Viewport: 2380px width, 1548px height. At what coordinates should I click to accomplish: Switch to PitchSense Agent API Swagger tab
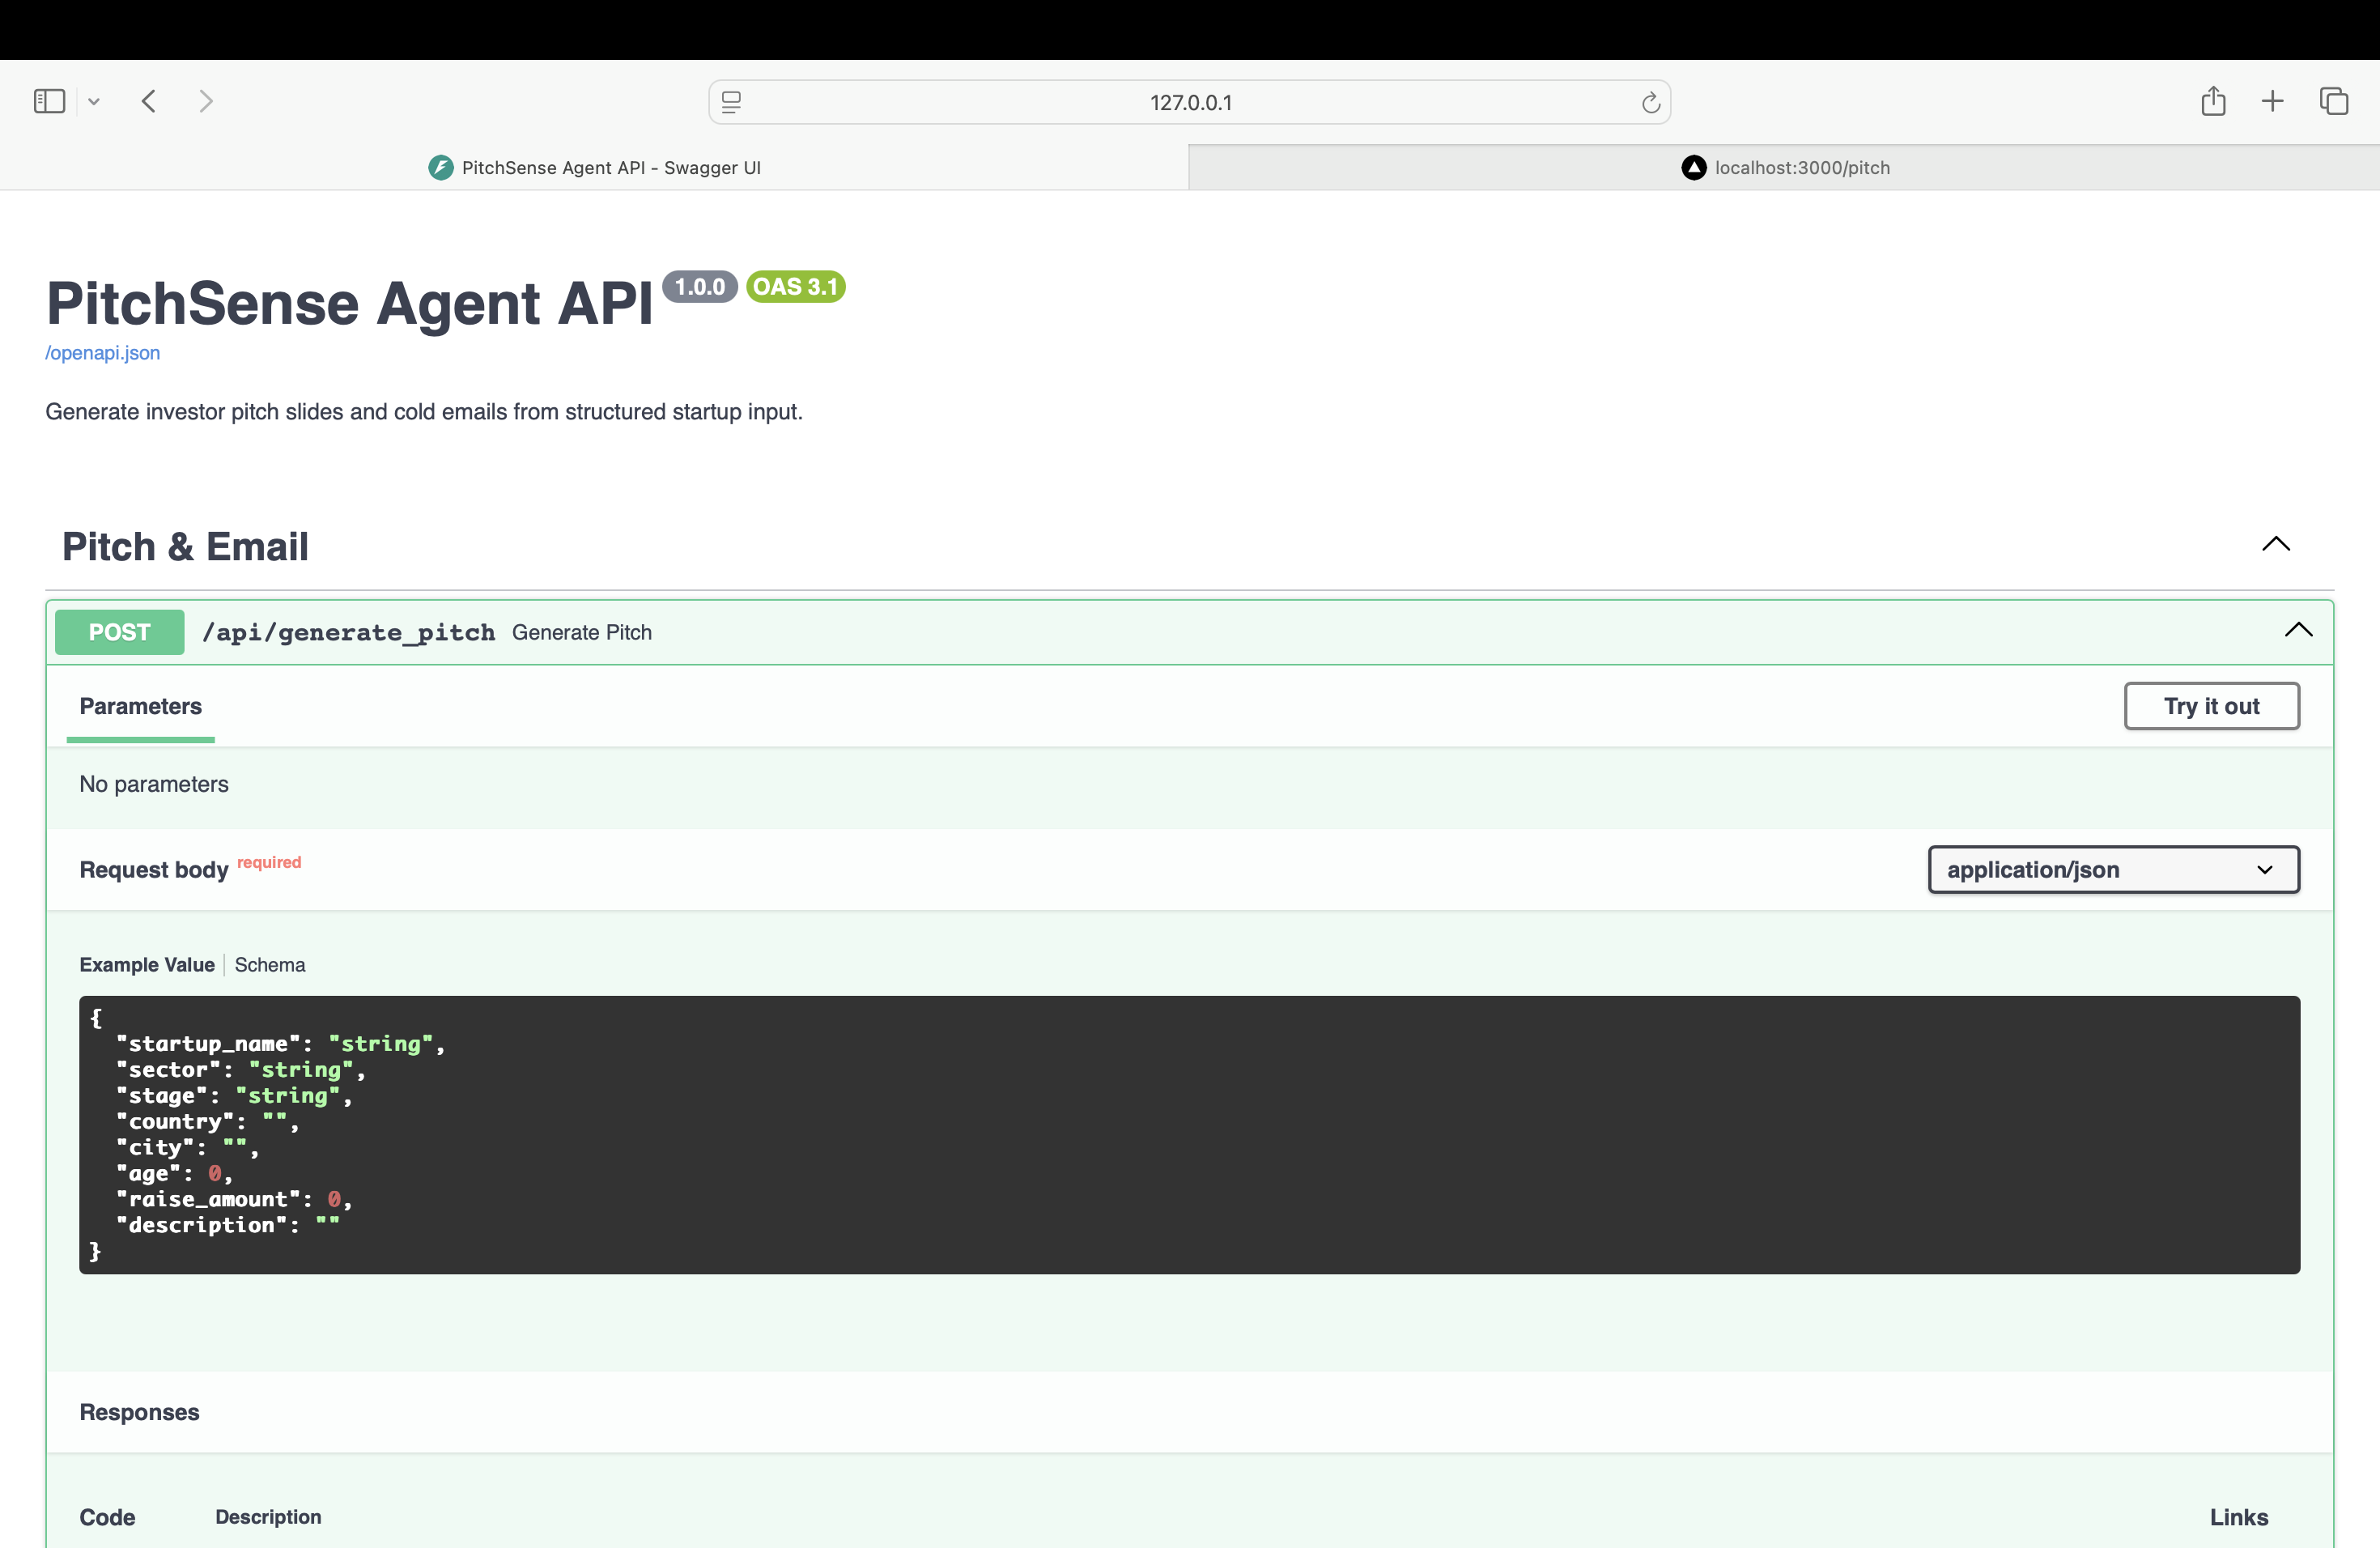point(595,167)
